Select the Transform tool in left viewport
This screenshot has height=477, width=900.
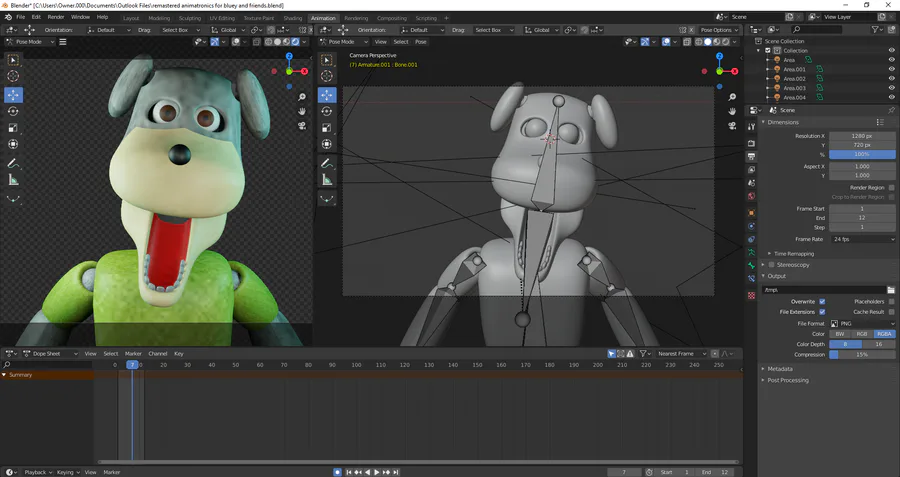(13, 144)
